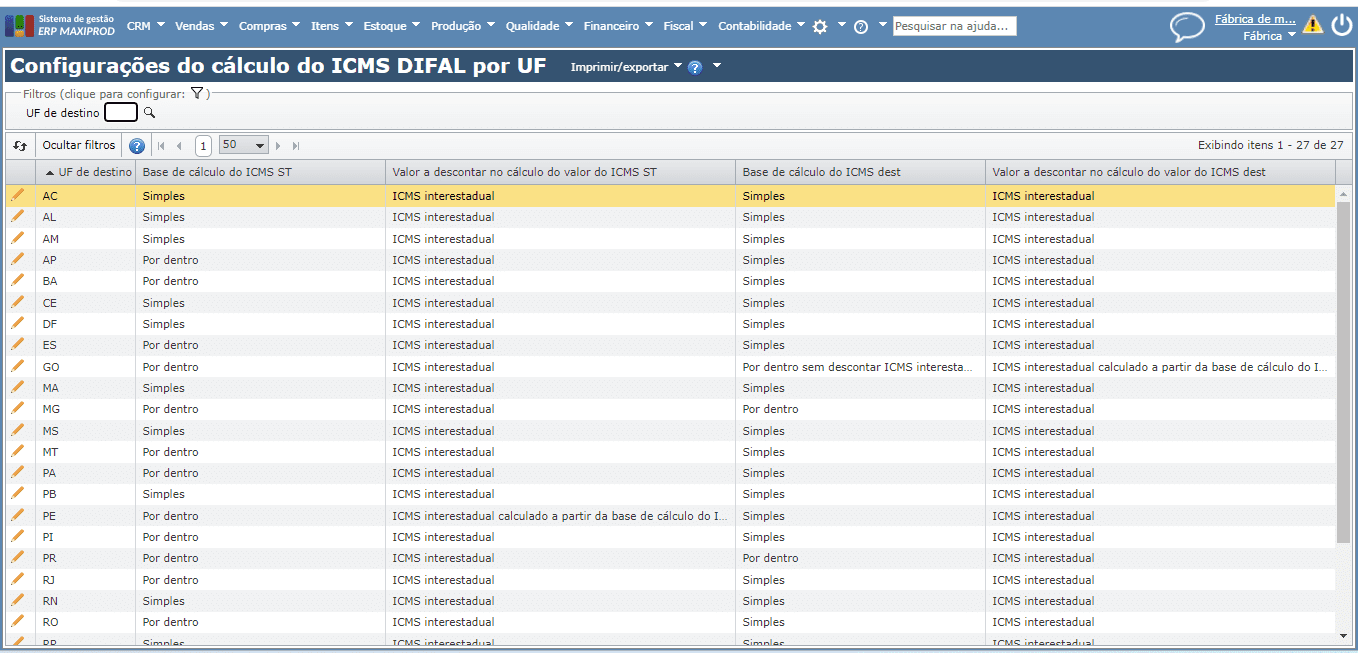Open the Vendas menu
Screen dimensions: 1358x653
pyautogui.click(x=201, y=26)
